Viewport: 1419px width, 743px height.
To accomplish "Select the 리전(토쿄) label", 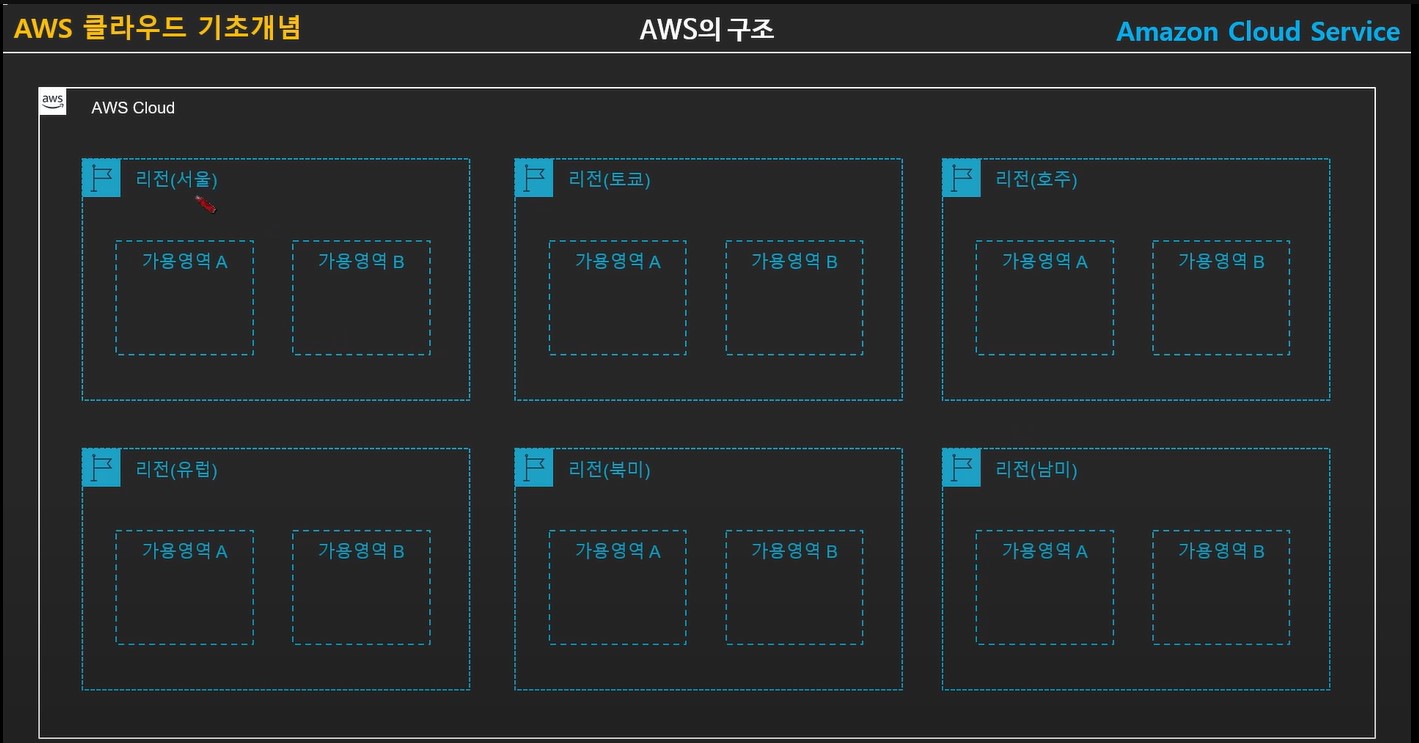I will coord(610,180).
